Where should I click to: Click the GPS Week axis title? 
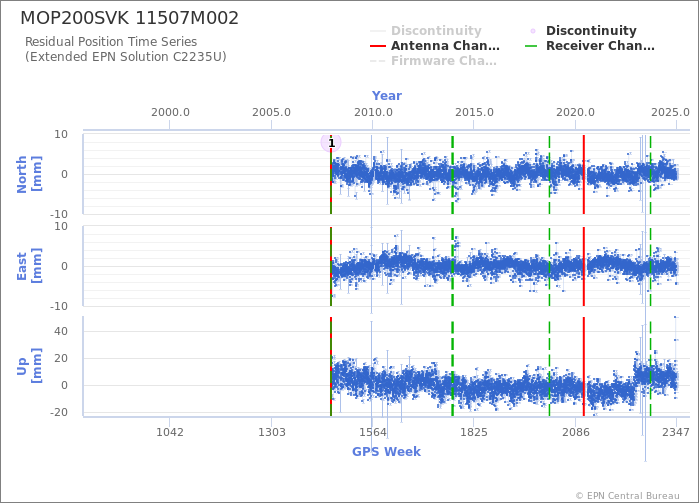coord(386,452)
